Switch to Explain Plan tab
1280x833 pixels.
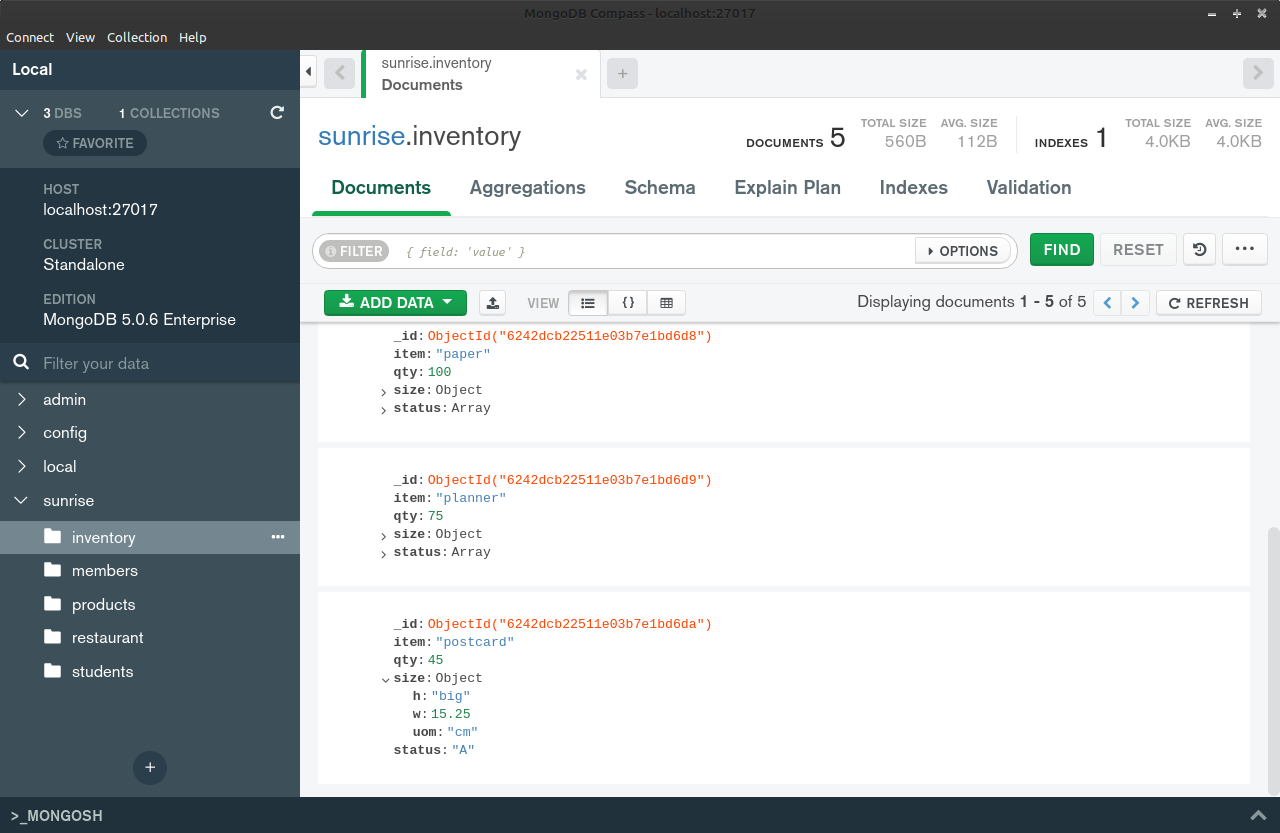tap(788, 188)
